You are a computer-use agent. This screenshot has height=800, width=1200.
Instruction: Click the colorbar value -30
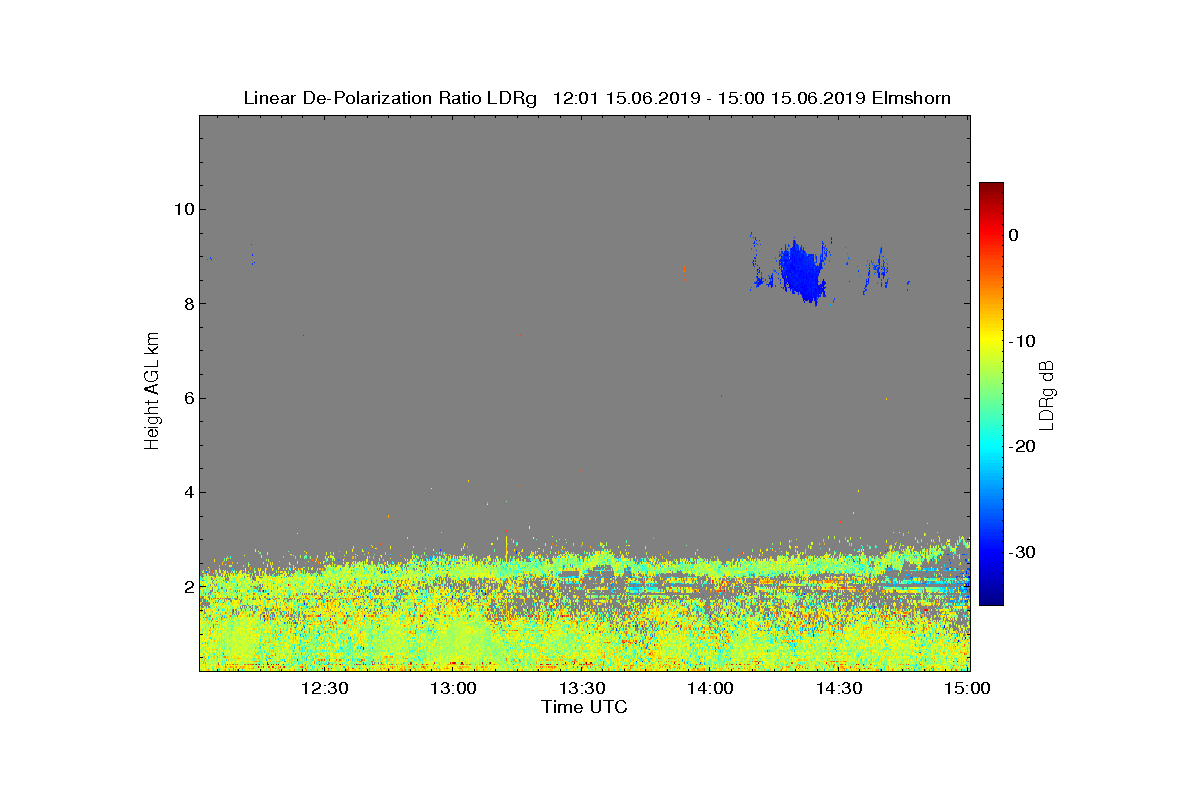pos(1022,552)
